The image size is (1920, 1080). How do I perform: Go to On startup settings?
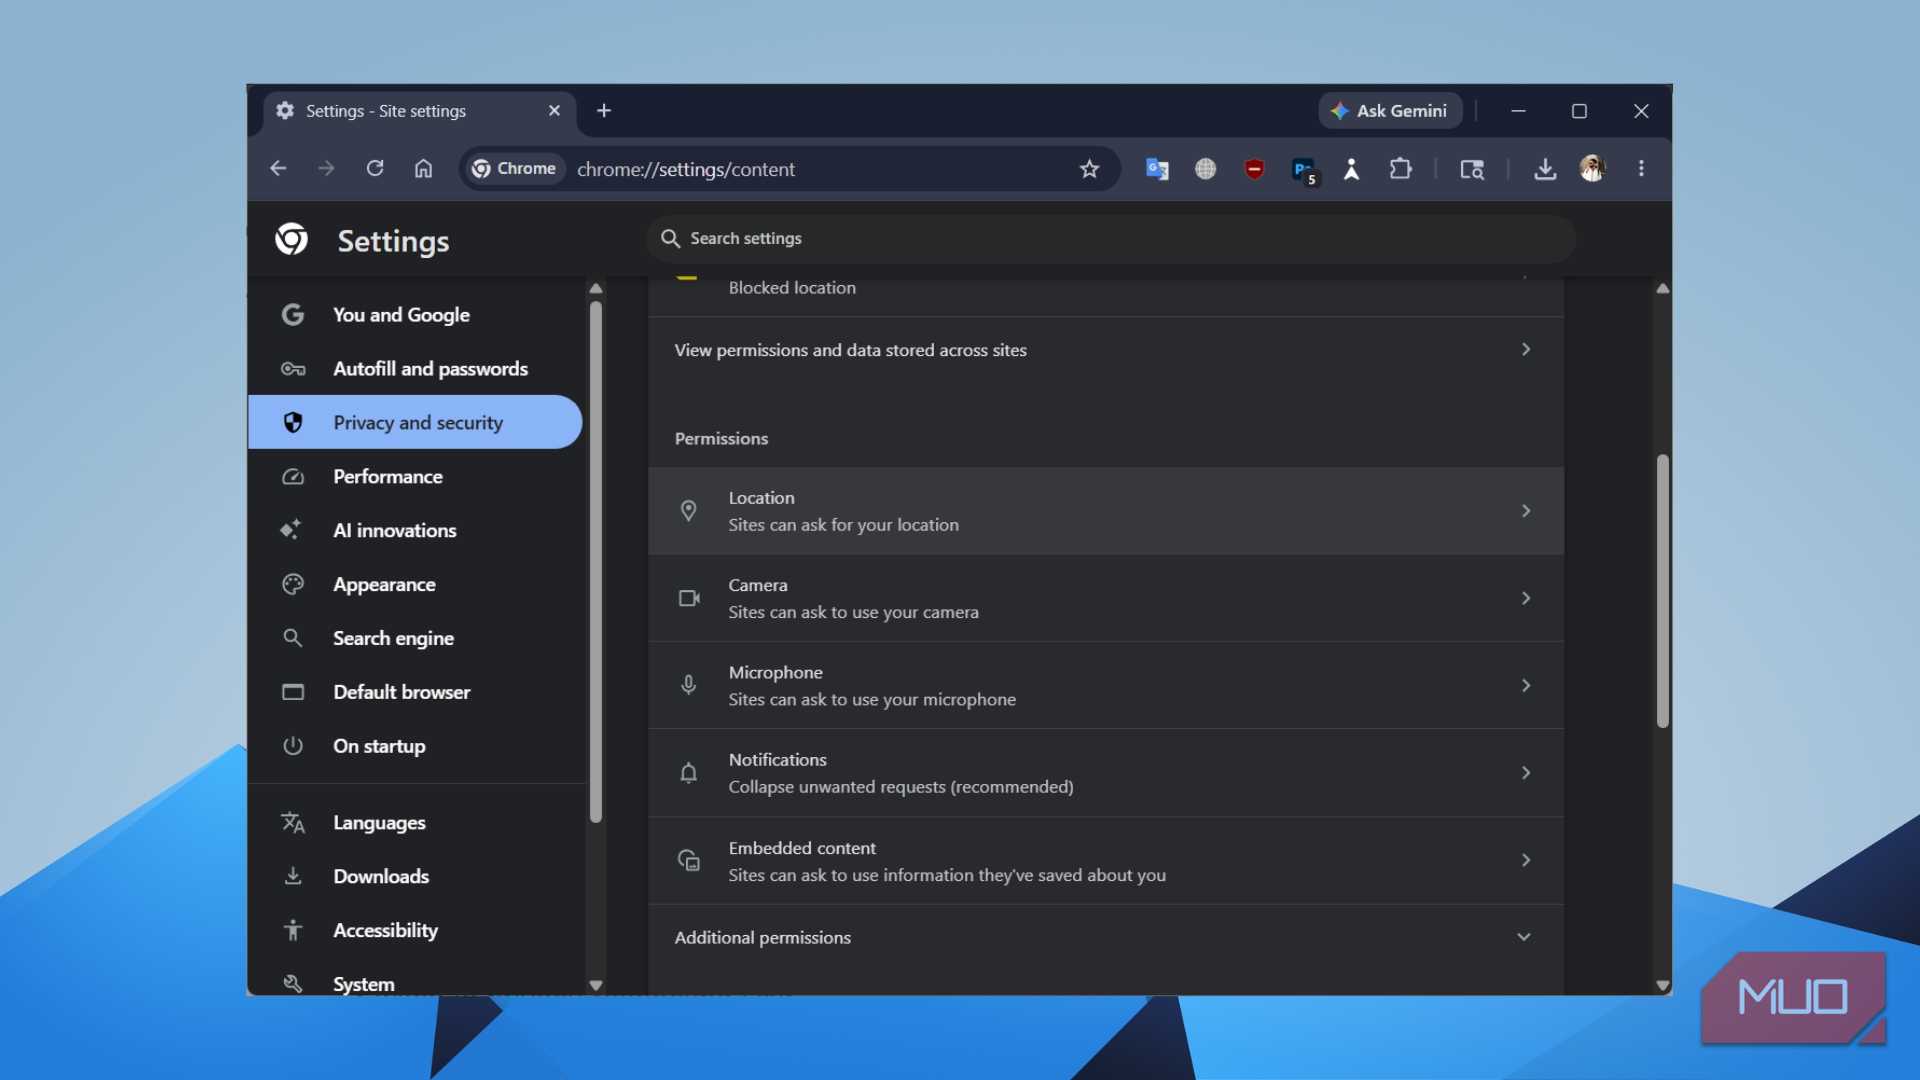pyautogui.click(x=415, y=746)
